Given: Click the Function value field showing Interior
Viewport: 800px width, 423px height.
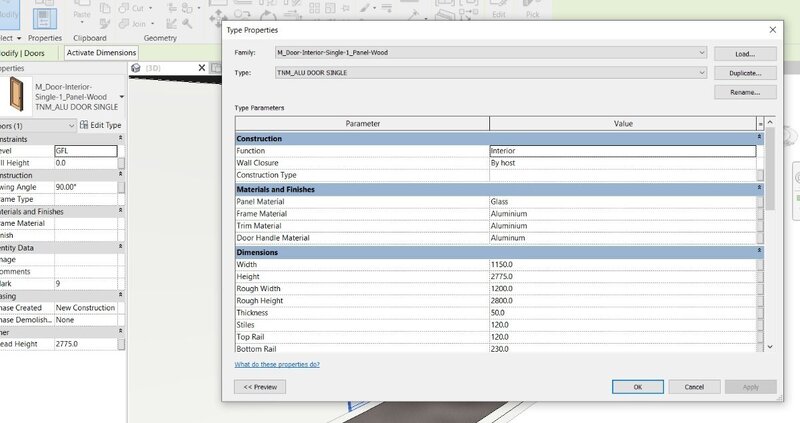Looking at the screenshot, I should [620, 151].
